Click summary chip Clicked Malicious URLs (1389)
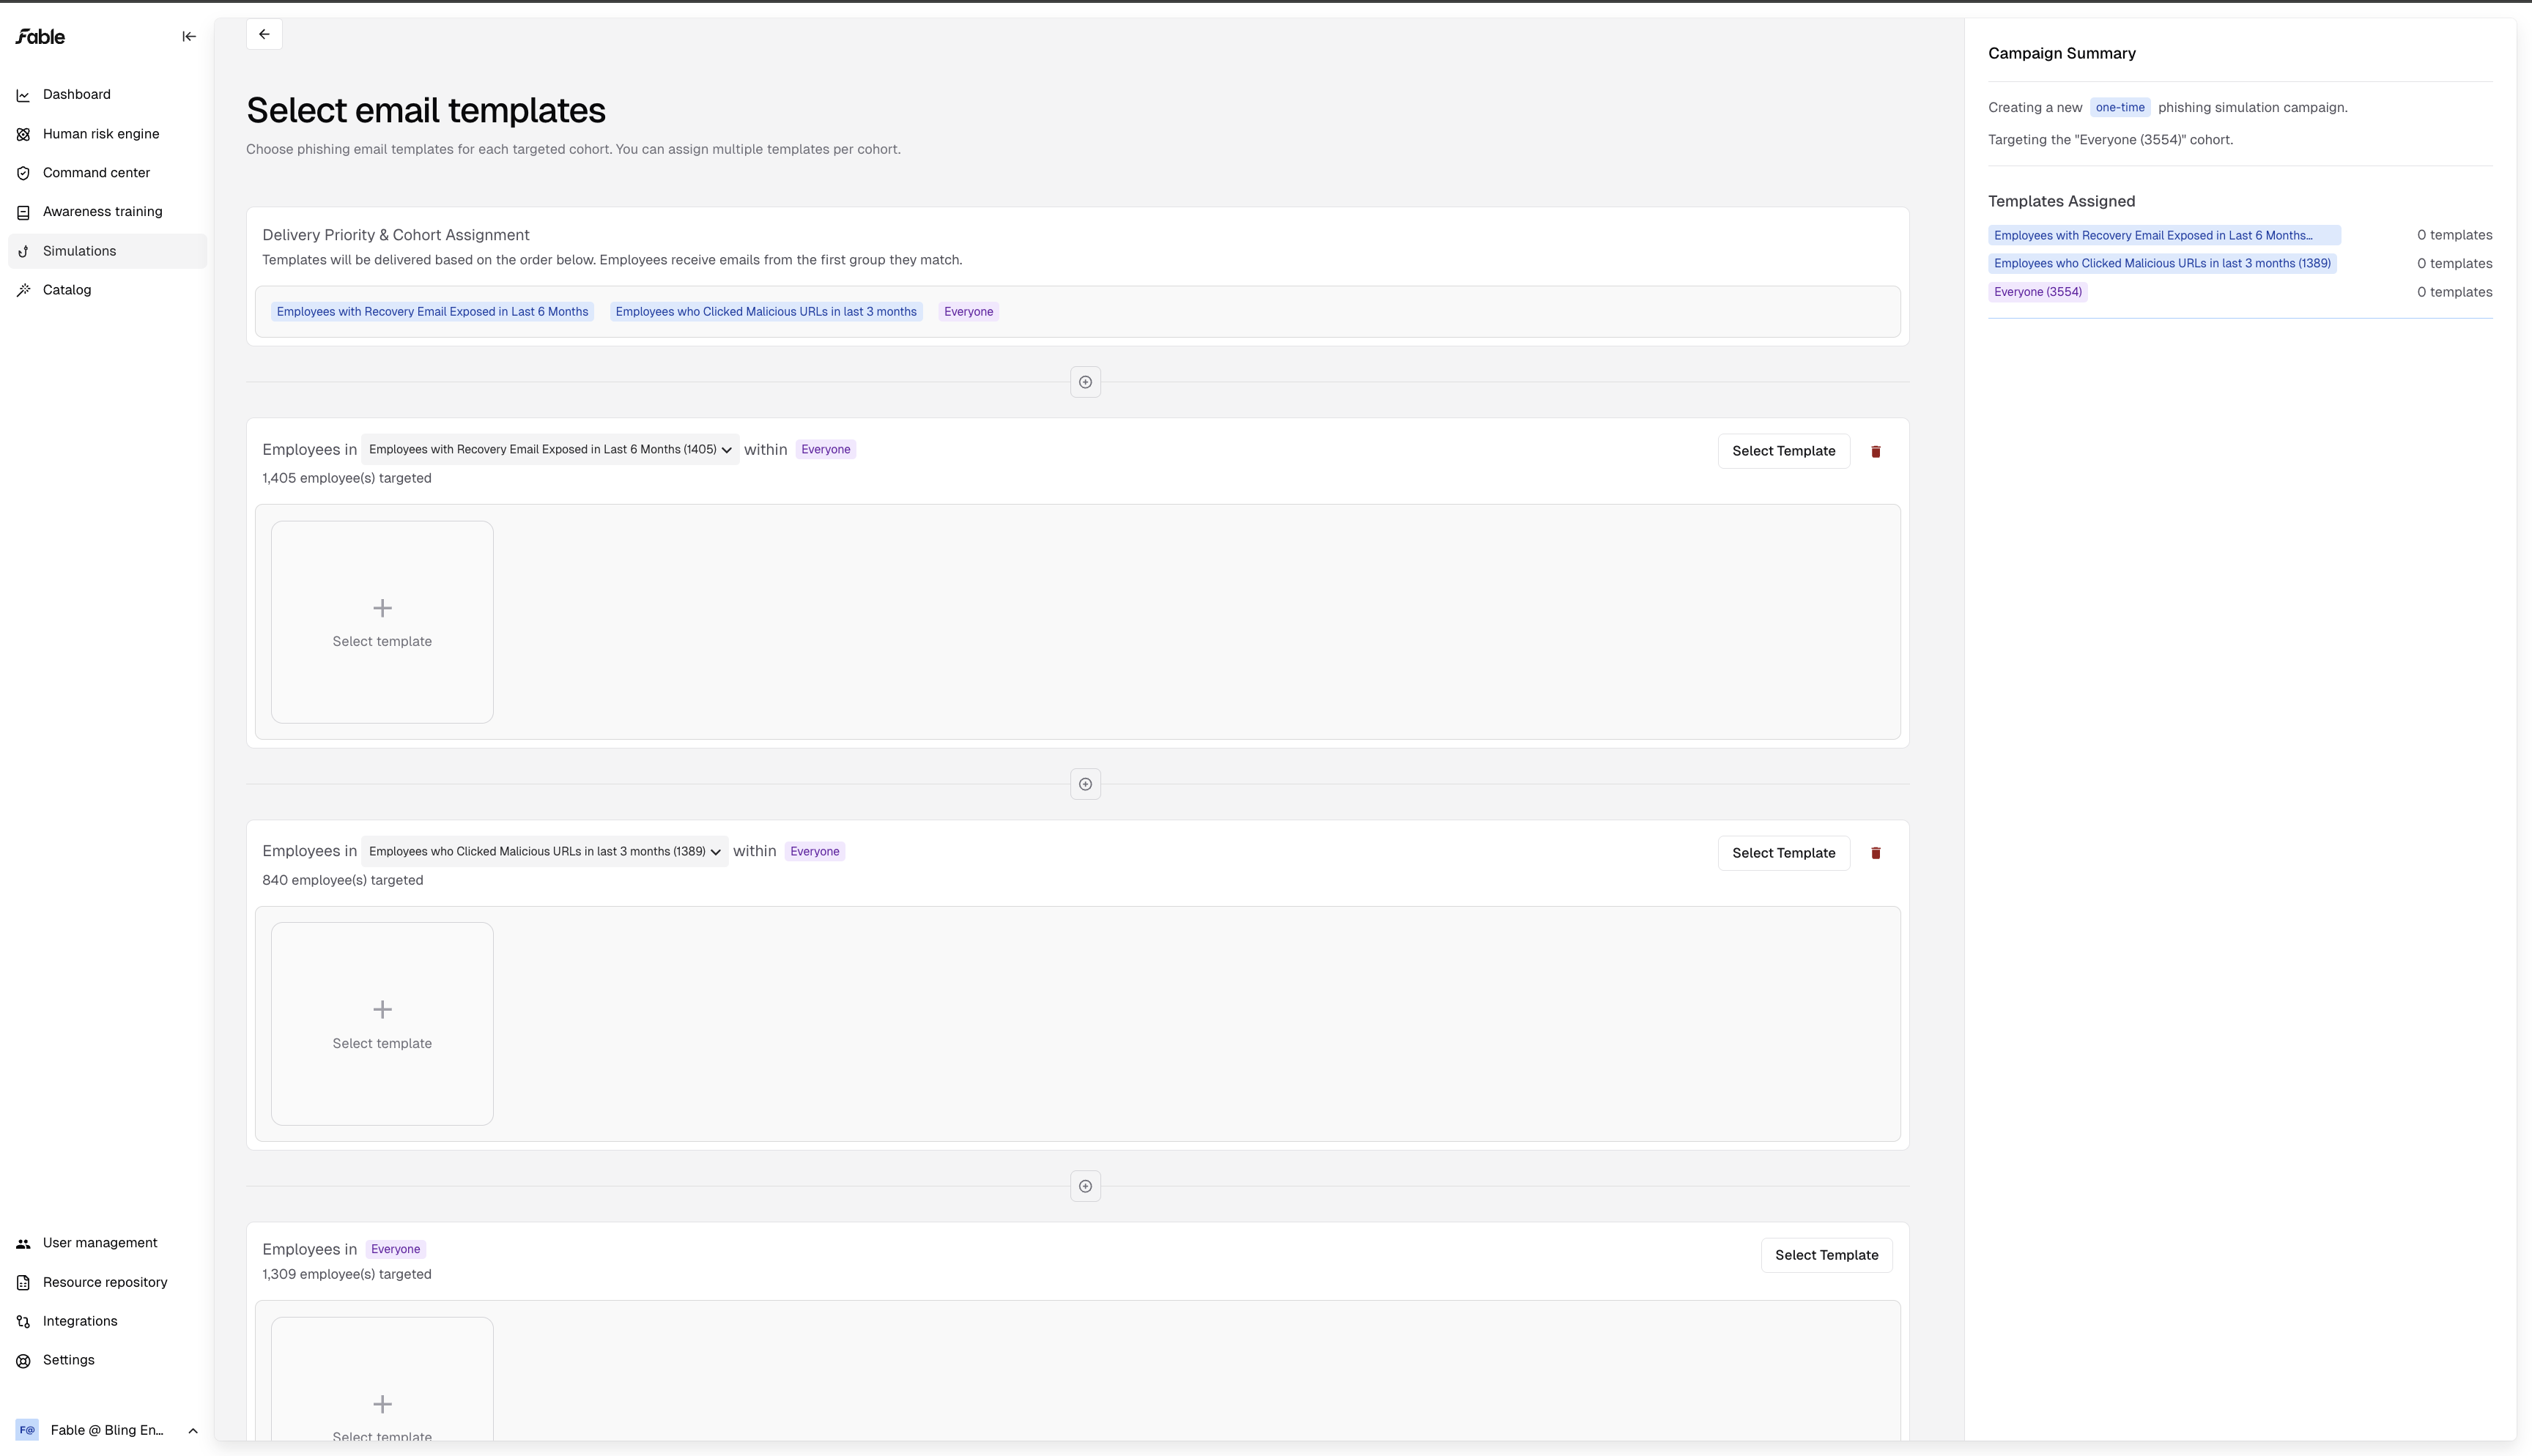2532x1456 pixels. click(x=2162, y=264)
